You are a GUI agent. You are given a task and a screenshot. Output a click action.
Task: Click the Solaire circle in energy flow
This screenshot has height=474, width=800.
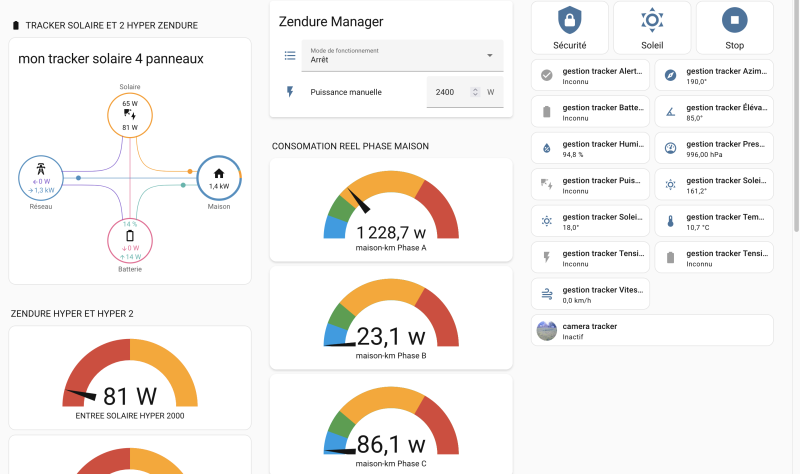[x=130, y=115]
